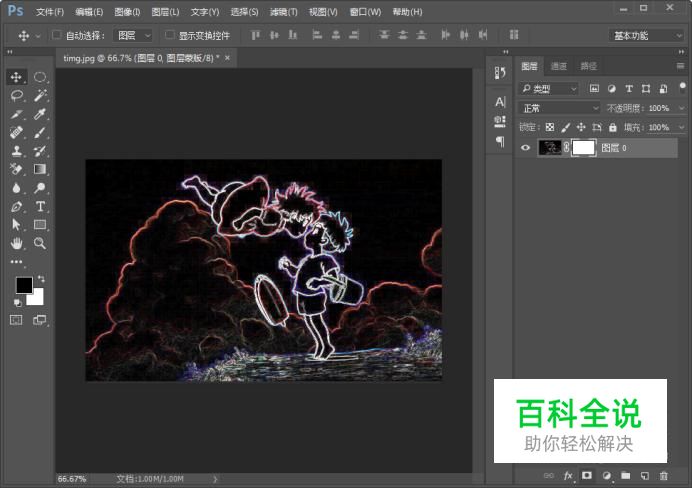Open the 文件(F) menu

pyautogui.click(x=50, y=12)
